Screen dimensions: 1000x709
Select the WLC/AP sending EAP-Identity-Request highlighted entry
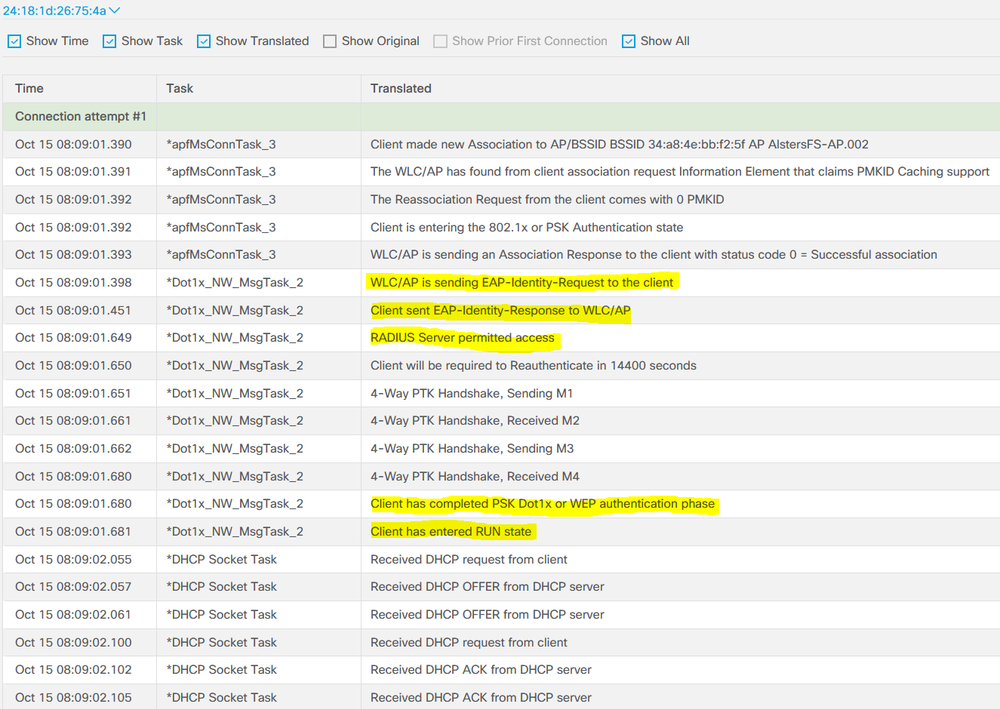[524, 282]
